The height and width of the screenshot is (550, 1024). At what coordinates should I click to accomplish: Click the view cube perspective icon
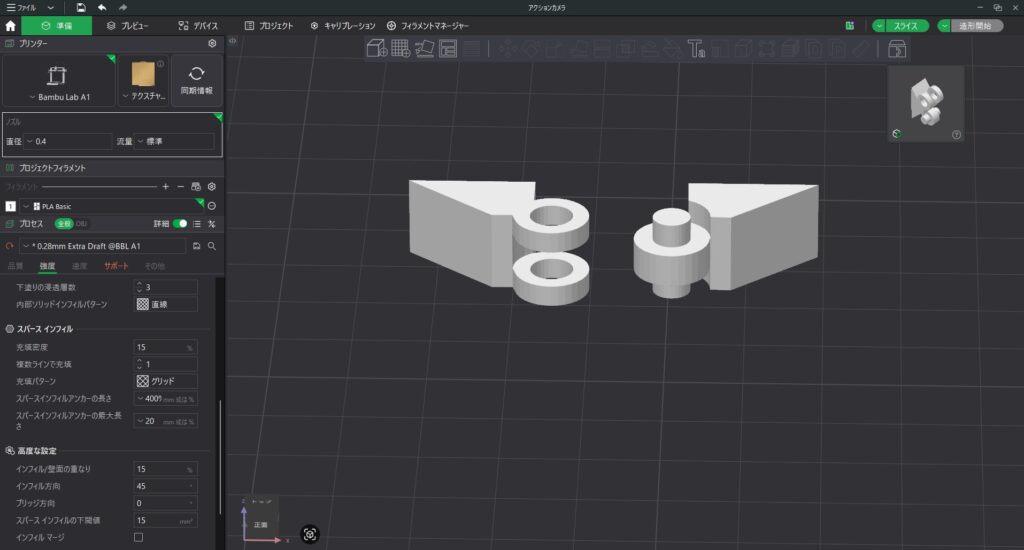click(897, 134)
